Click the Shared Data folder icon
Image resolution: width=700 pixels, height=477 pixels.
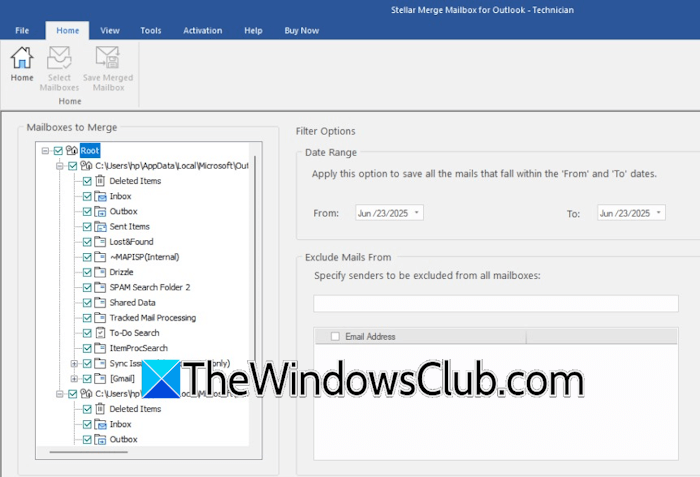coord(100,302)
